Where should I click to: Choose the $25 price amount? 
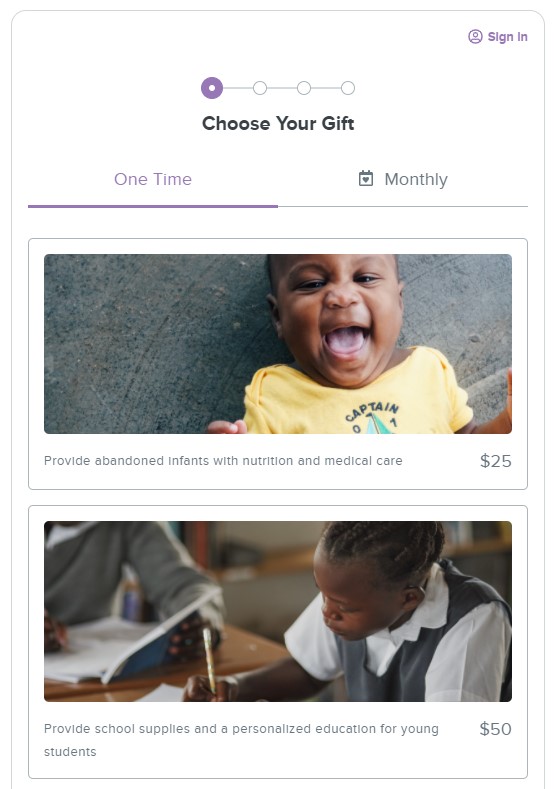click(496, 461)
